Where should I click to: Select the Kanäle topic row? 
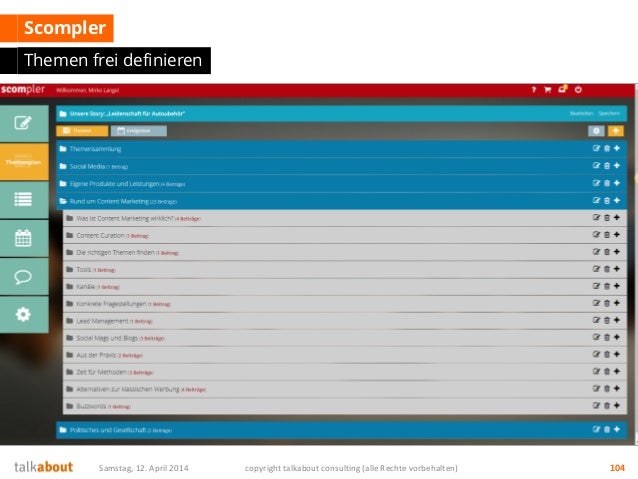[345, 287]
